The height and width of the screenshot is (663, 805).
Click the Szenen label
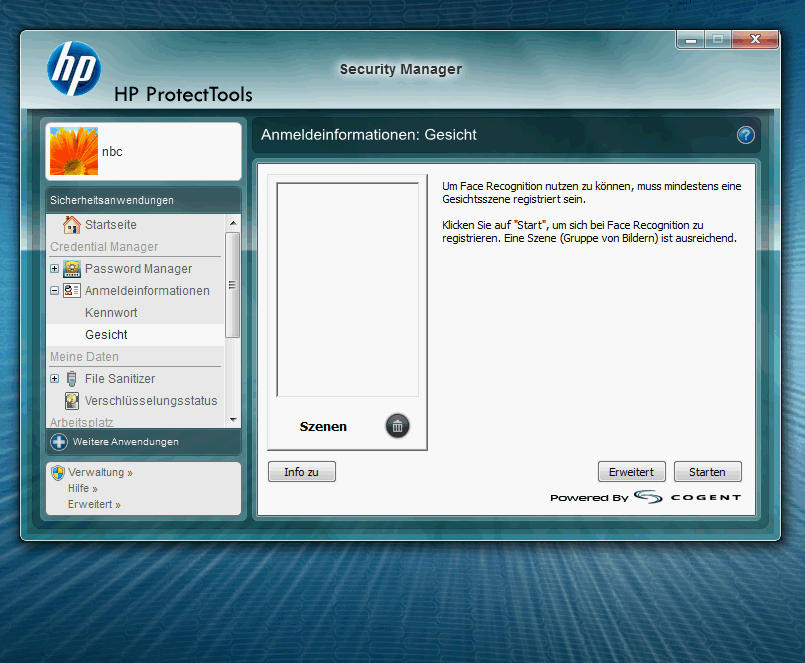323,426
